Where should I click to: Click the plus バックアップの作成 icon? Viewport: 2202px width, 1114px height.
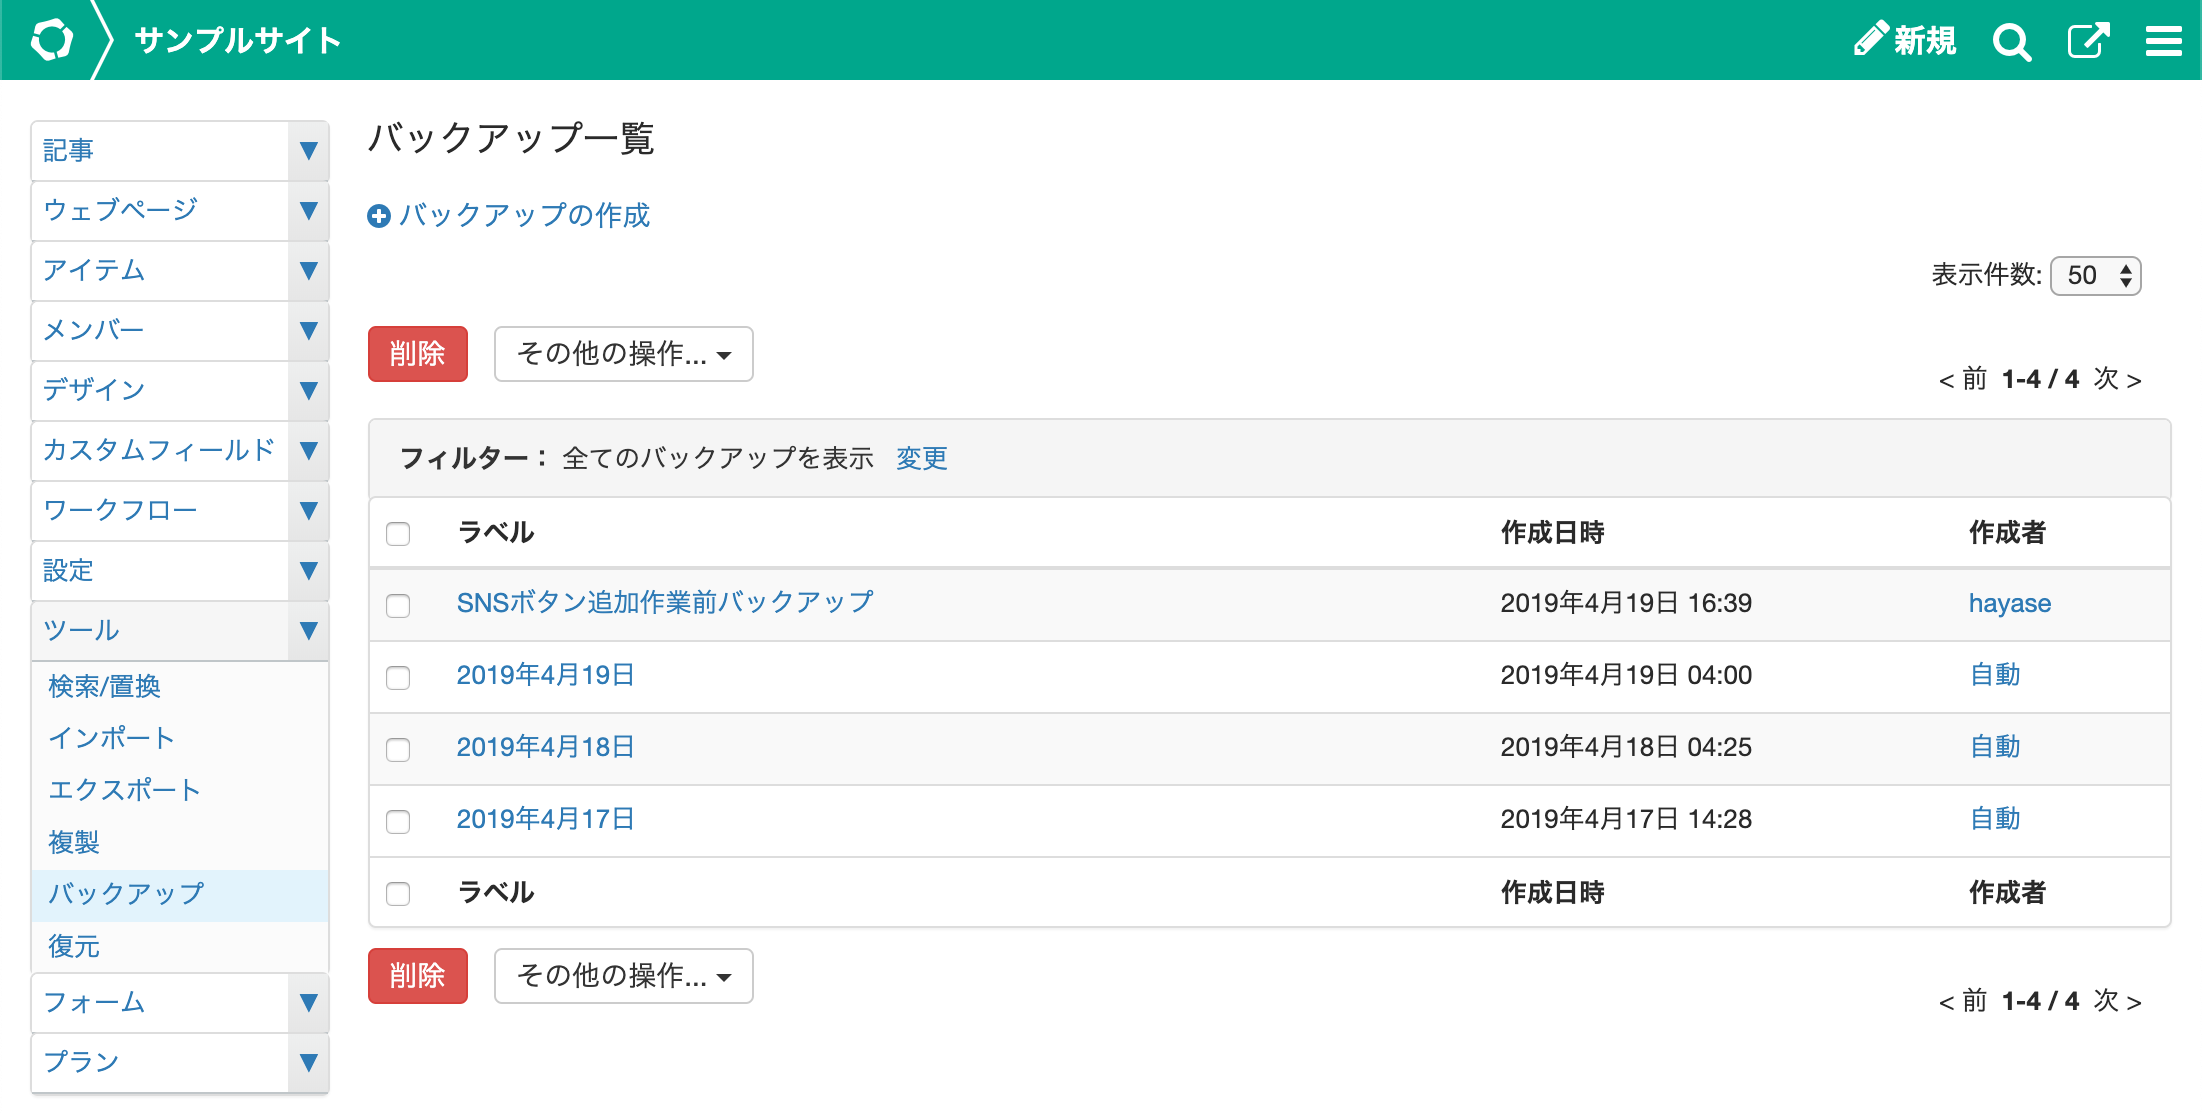[x=374, y=216]
